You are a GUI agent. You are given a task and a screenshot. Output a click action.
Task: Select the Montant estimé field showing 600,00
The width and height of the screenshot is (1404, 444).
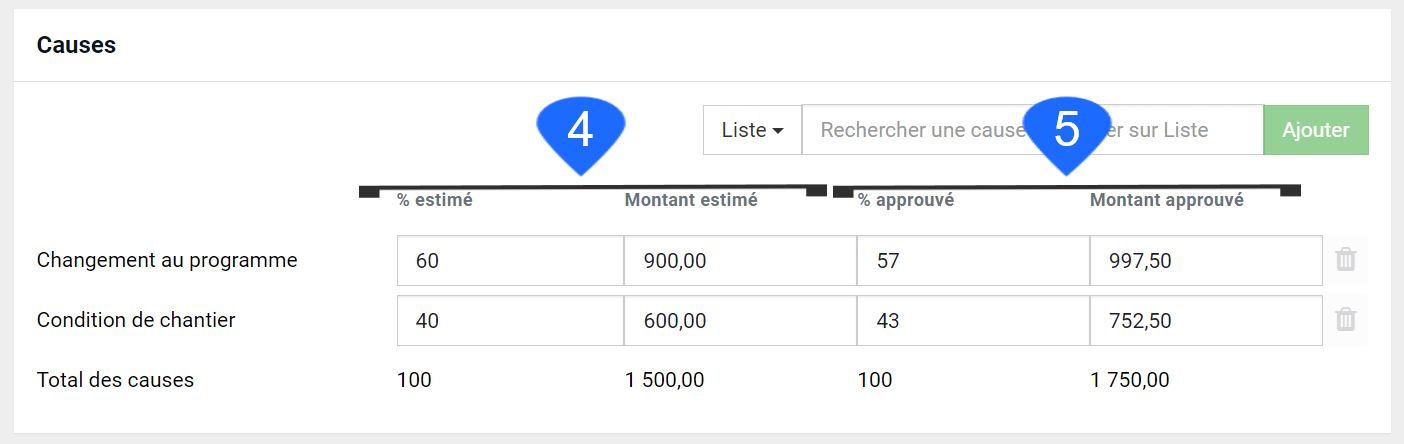click(740, 321)
